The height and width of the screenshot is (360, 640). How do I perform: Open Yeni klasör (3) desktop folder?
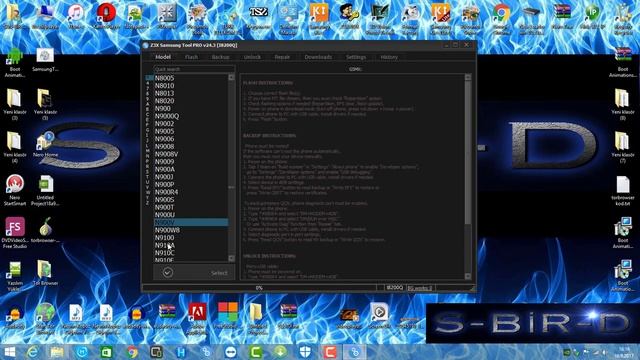[15, 104]
